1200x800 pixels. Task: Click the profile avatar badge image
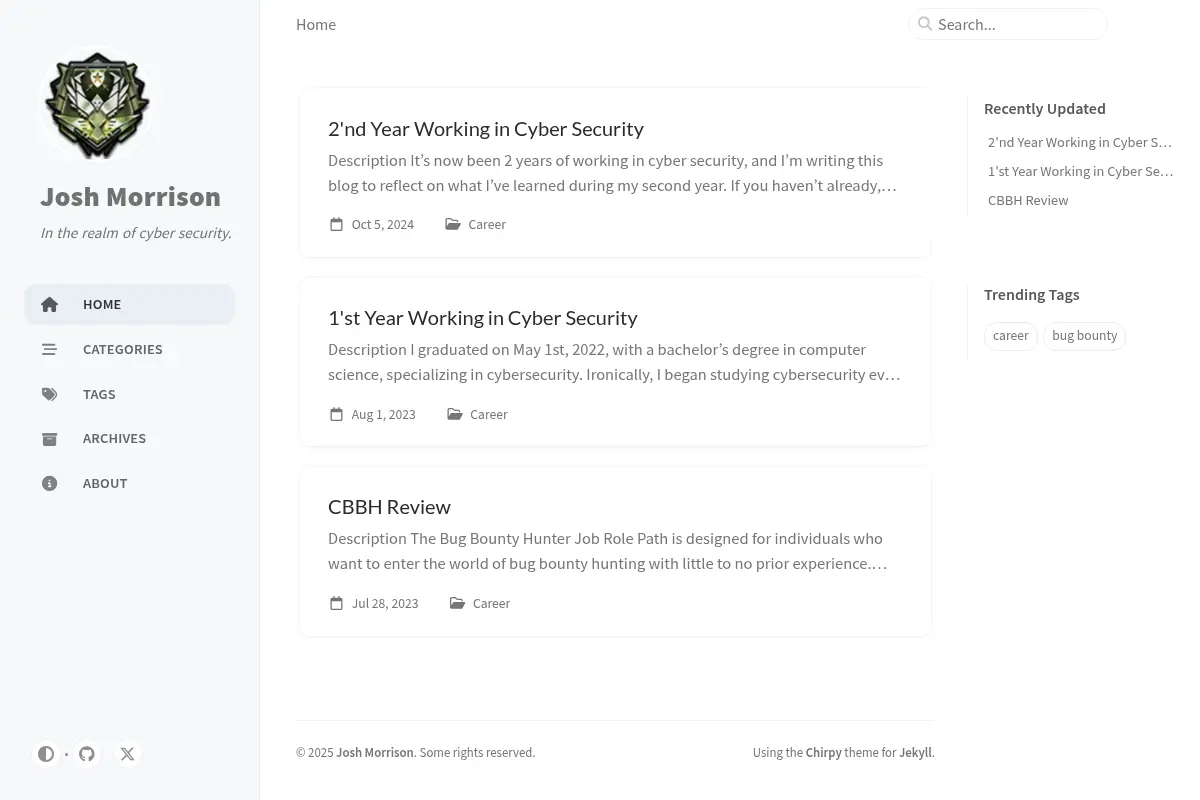[97, 104]
